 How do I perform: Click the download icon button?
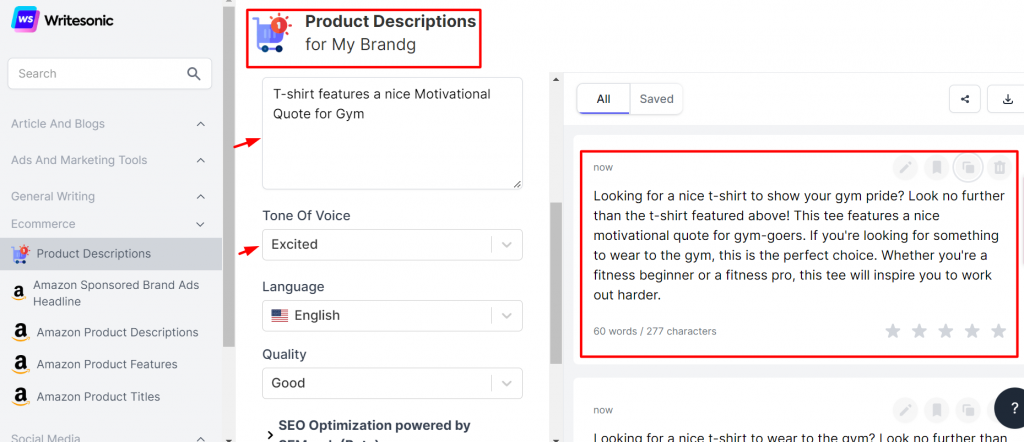point(1005,99)
